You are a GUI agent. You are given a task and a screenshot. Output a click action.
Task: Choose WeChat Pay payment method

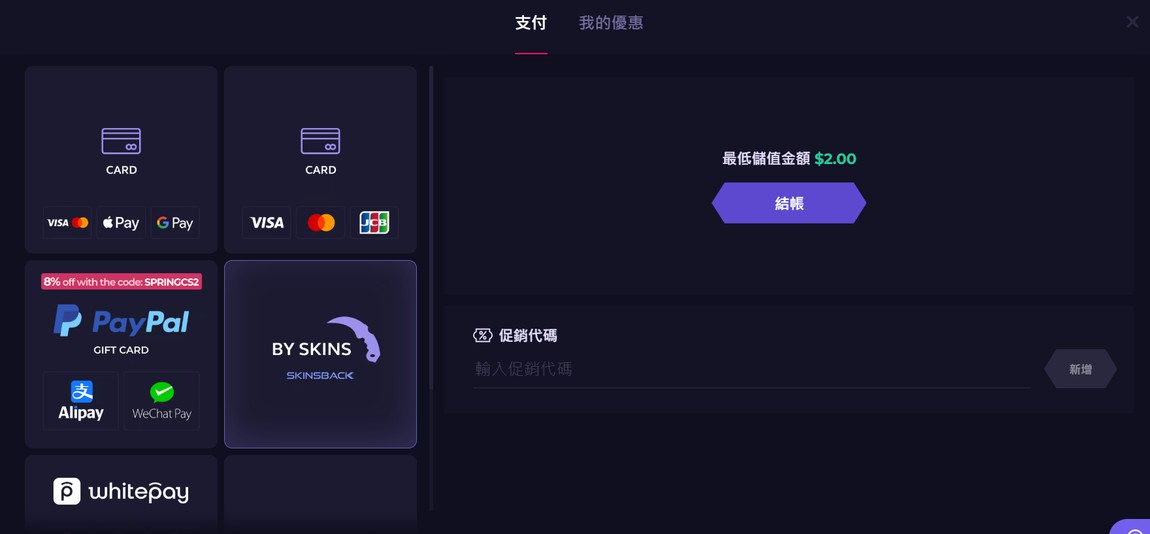161,400
